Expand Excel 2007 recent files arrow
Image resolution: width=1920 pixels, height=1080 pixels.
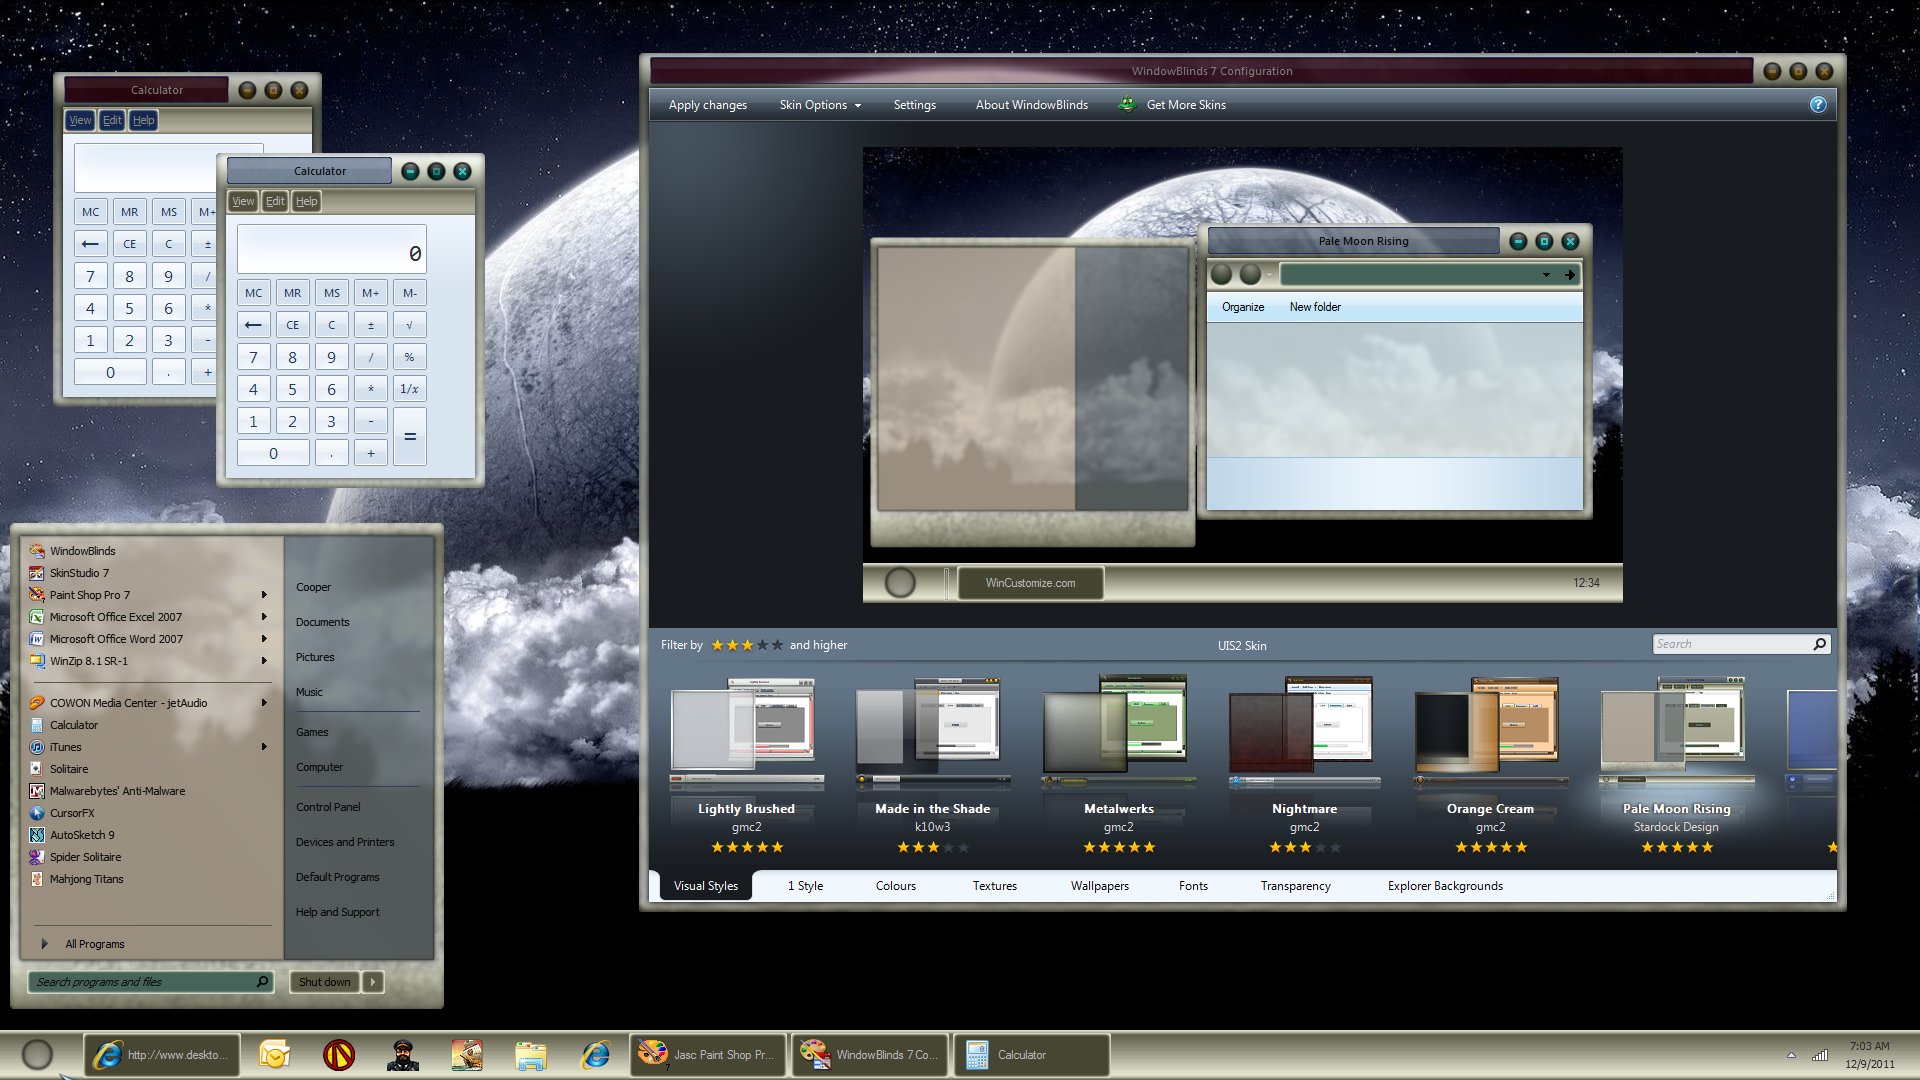click(x=264, y=617)
